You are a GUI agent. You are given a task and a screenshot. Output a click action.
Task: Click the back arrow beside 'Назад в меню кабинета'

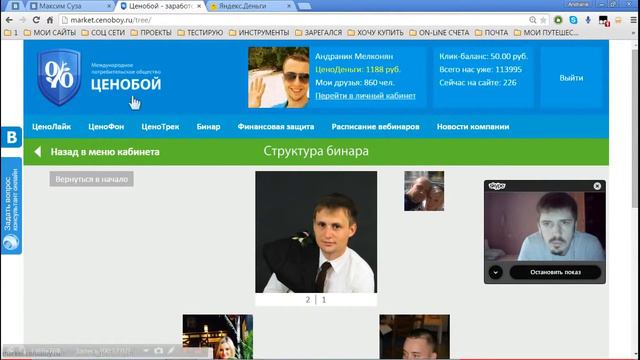coord(38,152)
